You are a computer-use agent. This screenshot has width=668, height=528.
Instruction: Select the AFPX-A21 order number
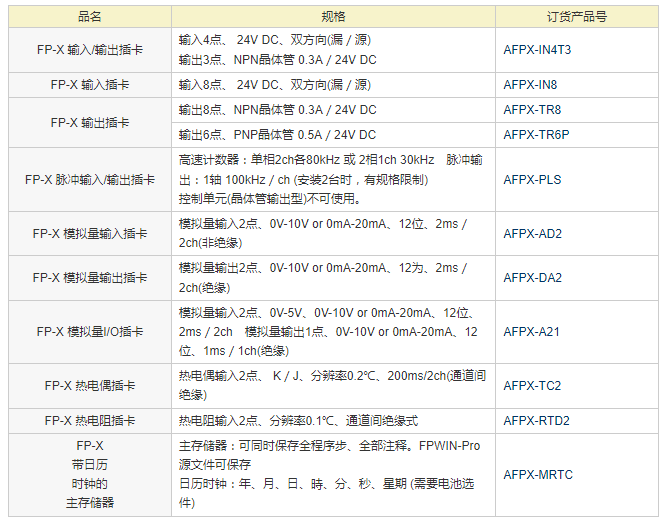[x=532, y=332]
